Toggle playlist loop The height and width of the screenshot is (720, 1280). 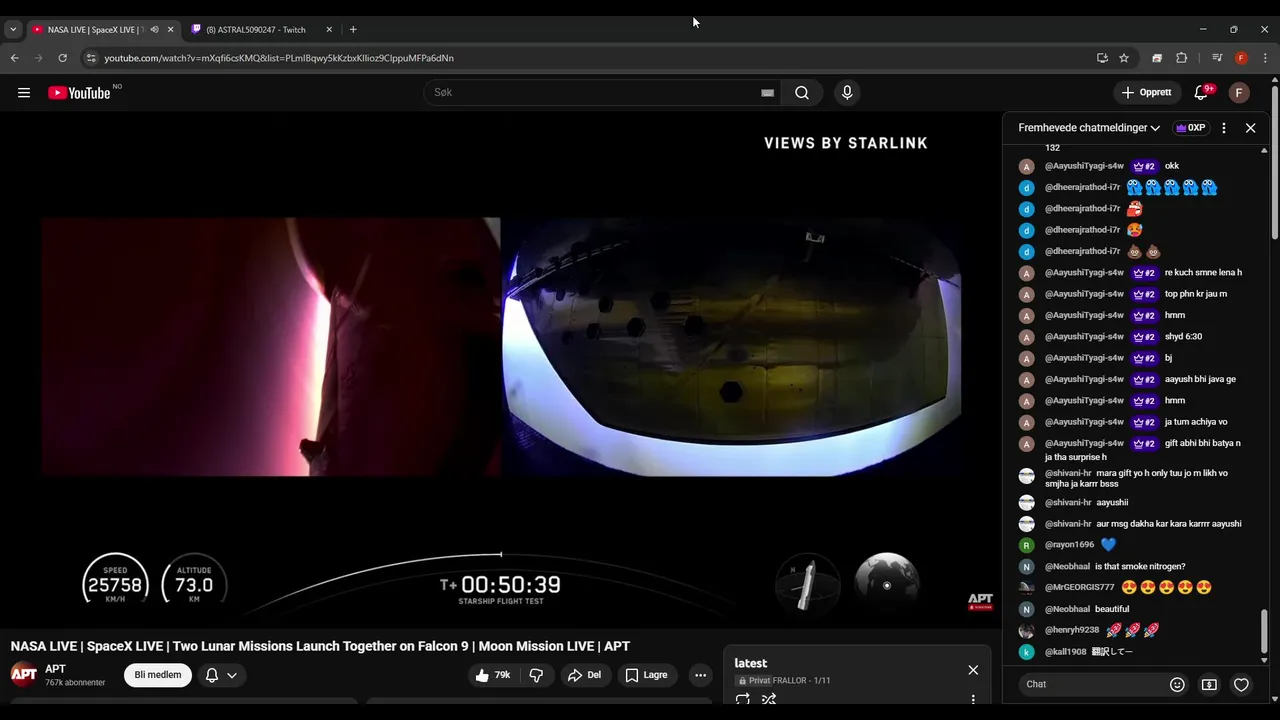click(742, 700)
